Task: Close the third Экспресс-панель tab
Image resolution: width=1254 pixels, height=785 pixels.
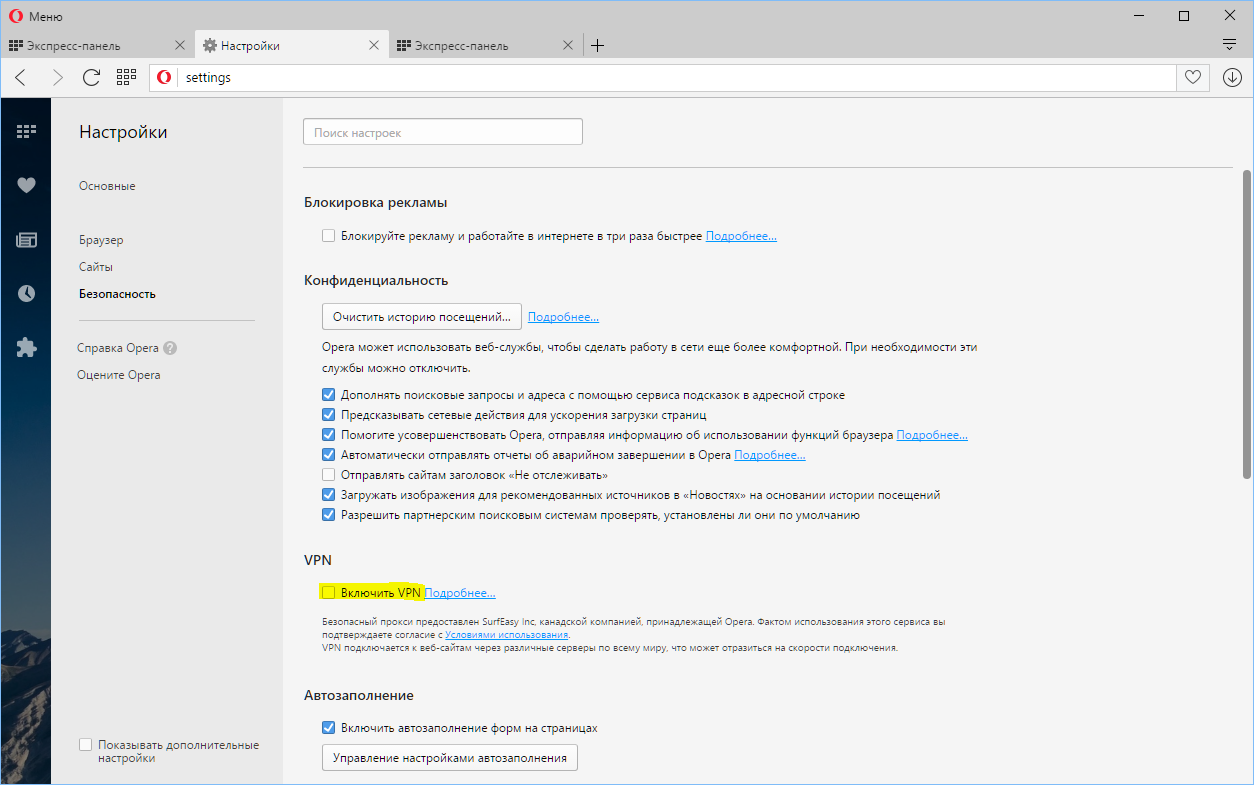Action: pyautogui.click(x=568, y=45)
